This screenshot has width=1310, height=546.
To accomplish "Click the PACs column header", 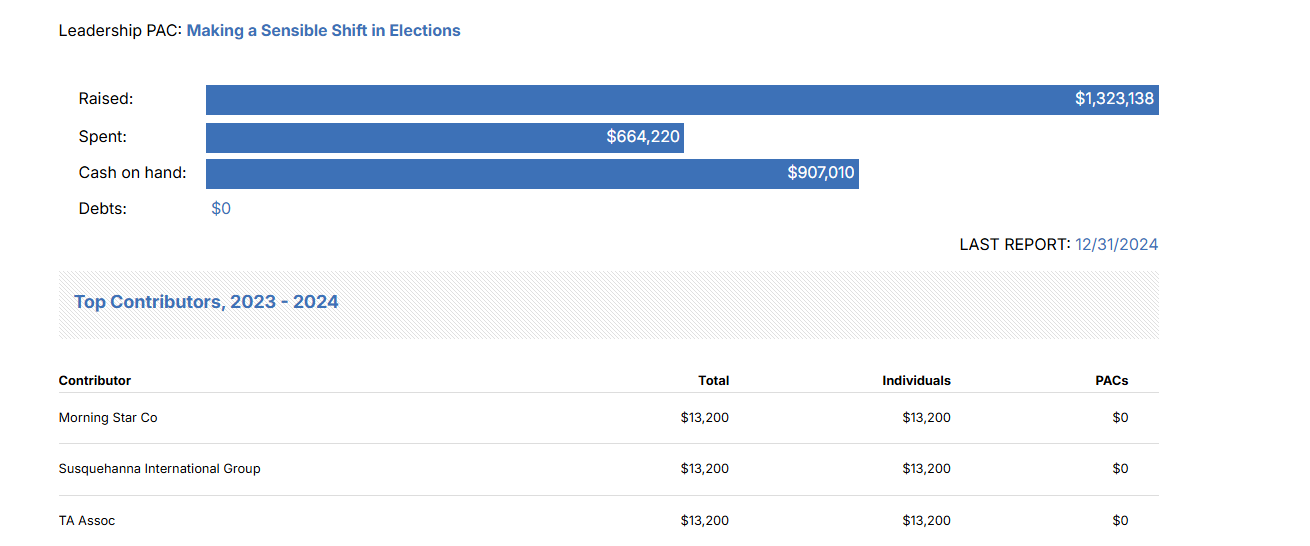I will (x=1111, y=381).
